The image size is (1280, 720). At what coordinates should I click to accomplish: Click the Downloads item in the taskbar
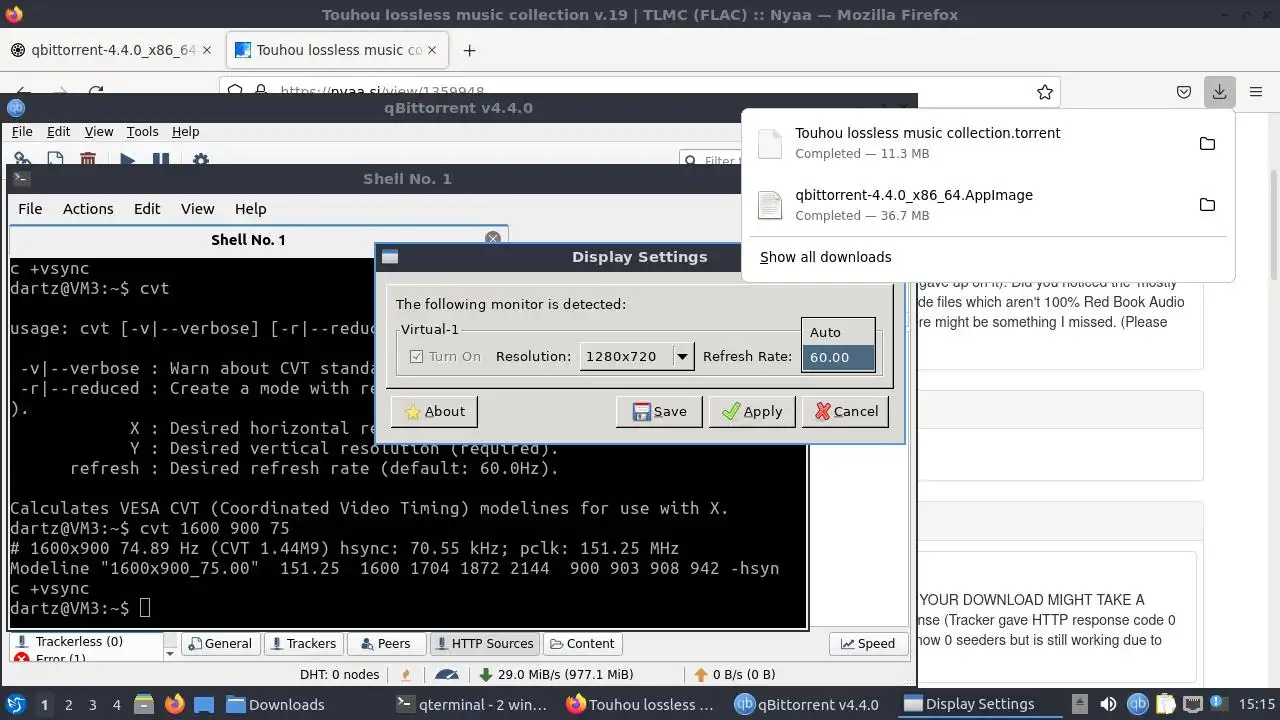[x=275, y=704]
